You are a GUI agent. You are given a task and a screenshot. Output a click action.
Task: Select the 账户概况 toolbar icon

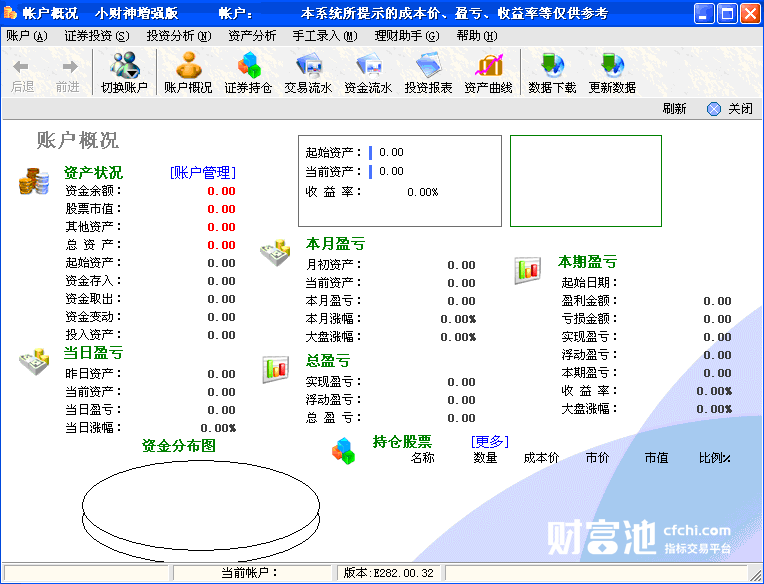[x=189, y=65]
